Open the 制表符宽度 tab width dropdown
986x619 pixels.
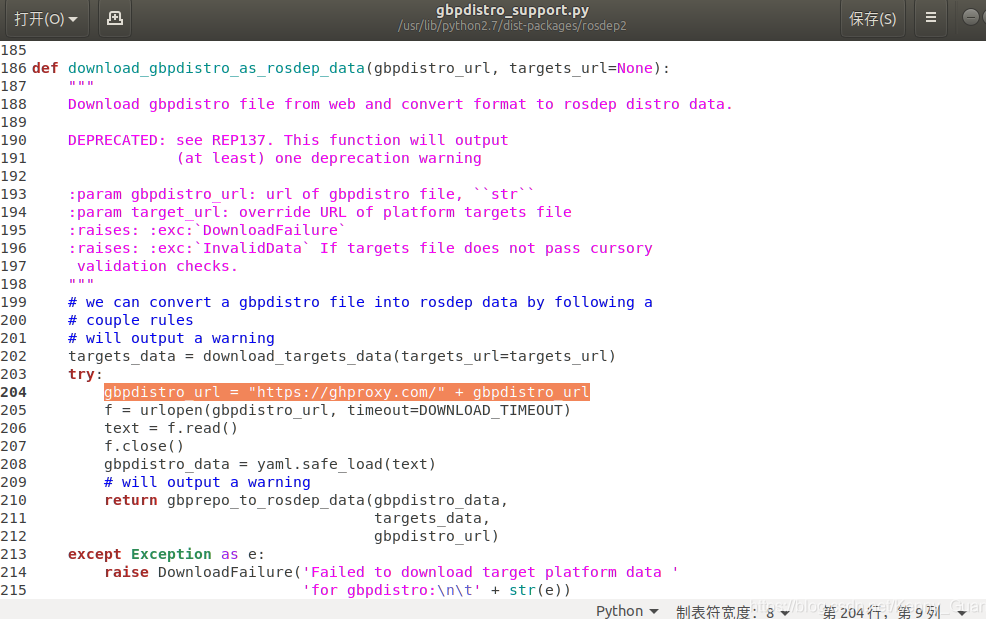click(733, 610)
